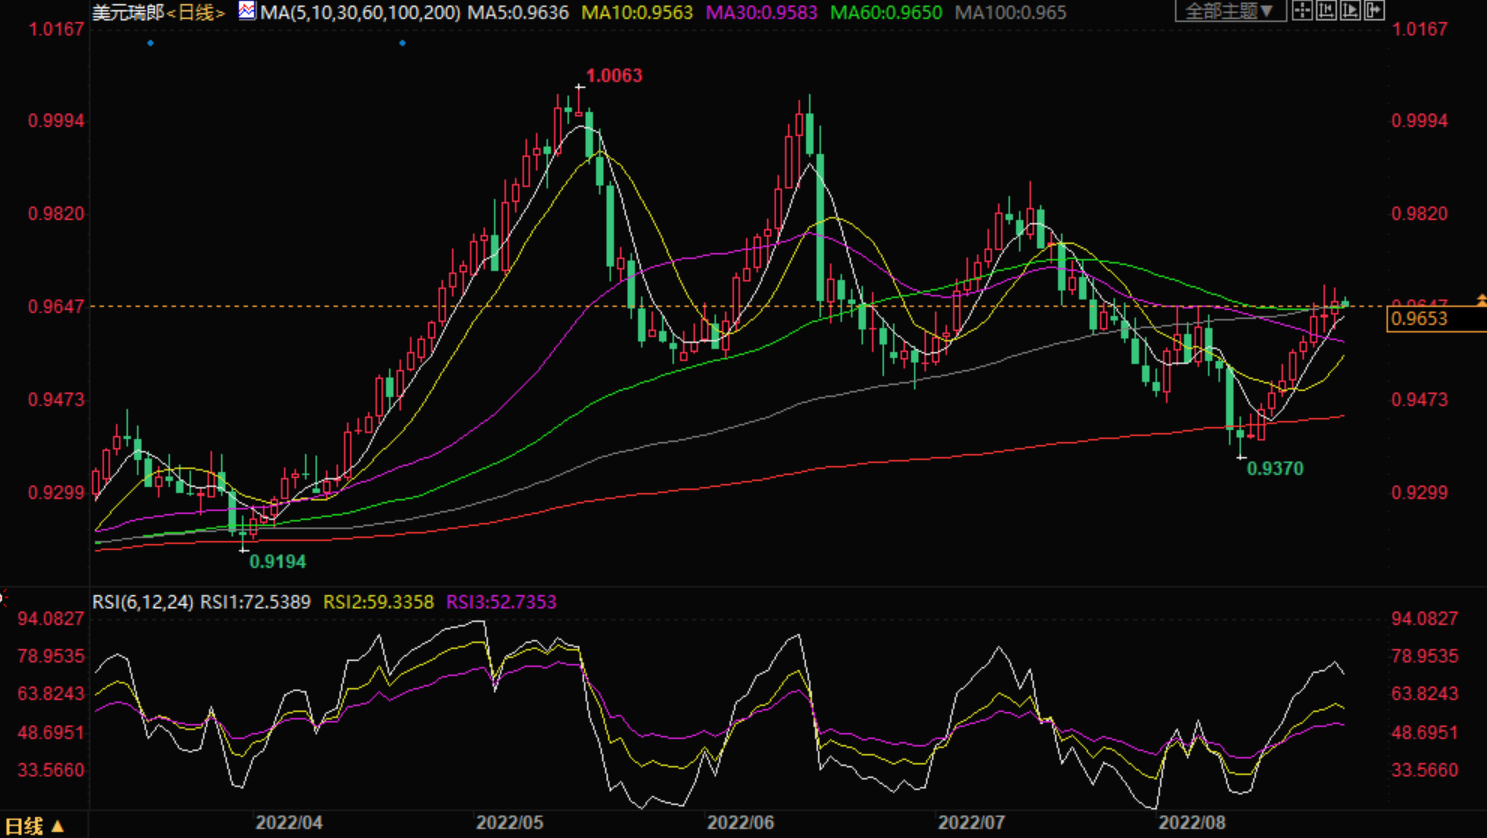Viewport: 1487px width, 838px height.
Task: Click the green MA60:0.9650 legend value
Action: [886, 13]
